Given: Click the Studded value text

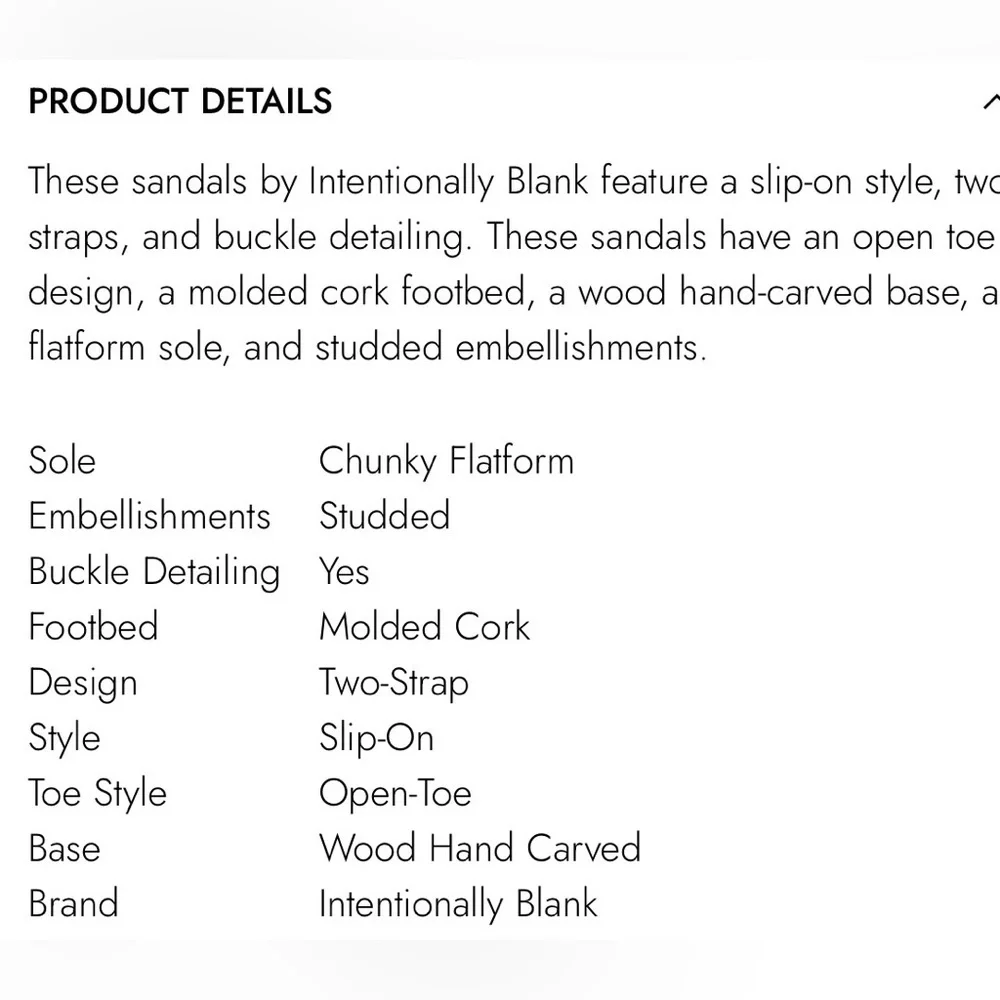Looking at the screenshot, I should (x=385, y=515).
